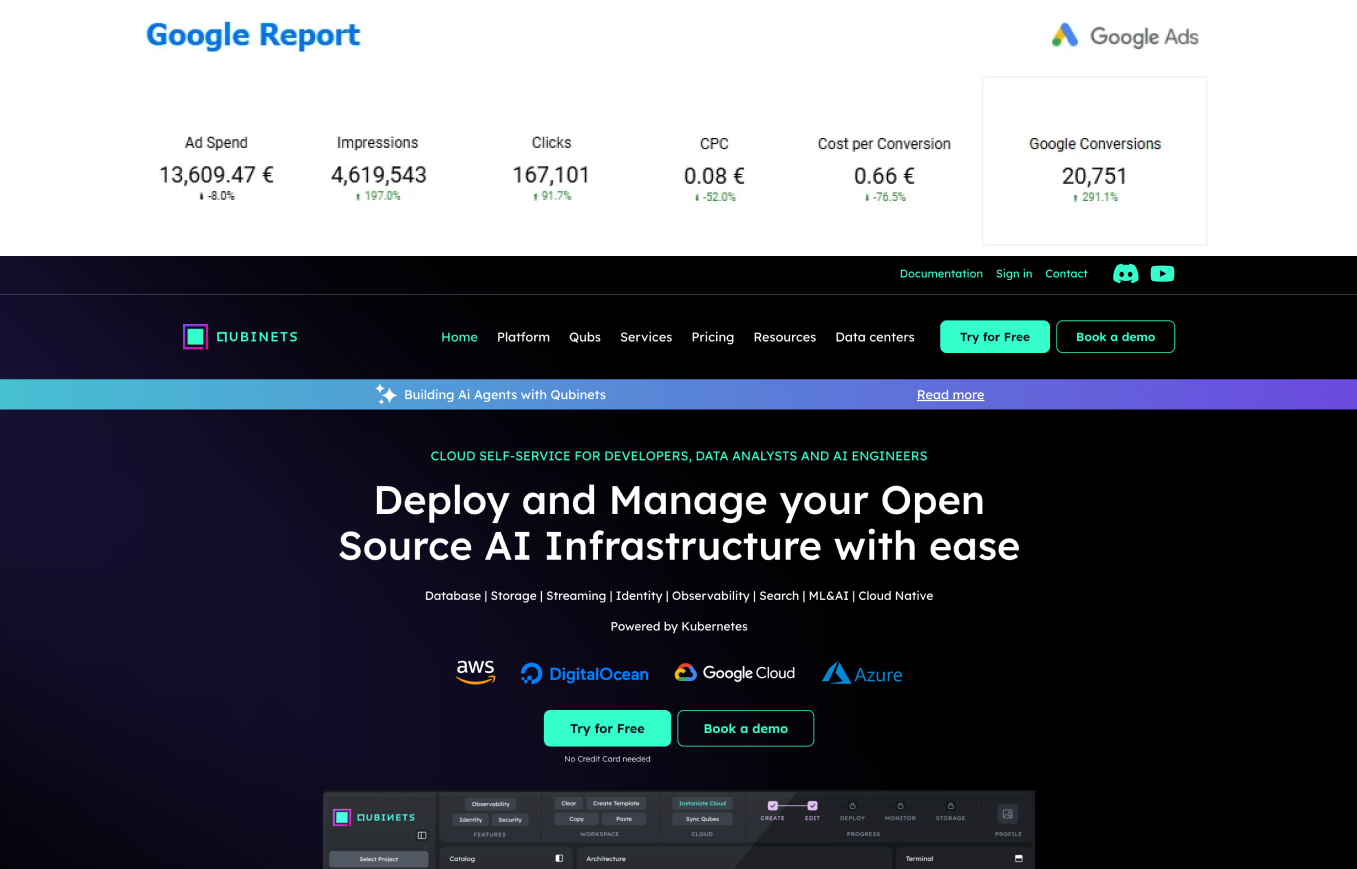This screenshot has height=869, width=1357.
Task: Click the Google Ads logo
Action: pyautogui.click(x=1125, y=36)
